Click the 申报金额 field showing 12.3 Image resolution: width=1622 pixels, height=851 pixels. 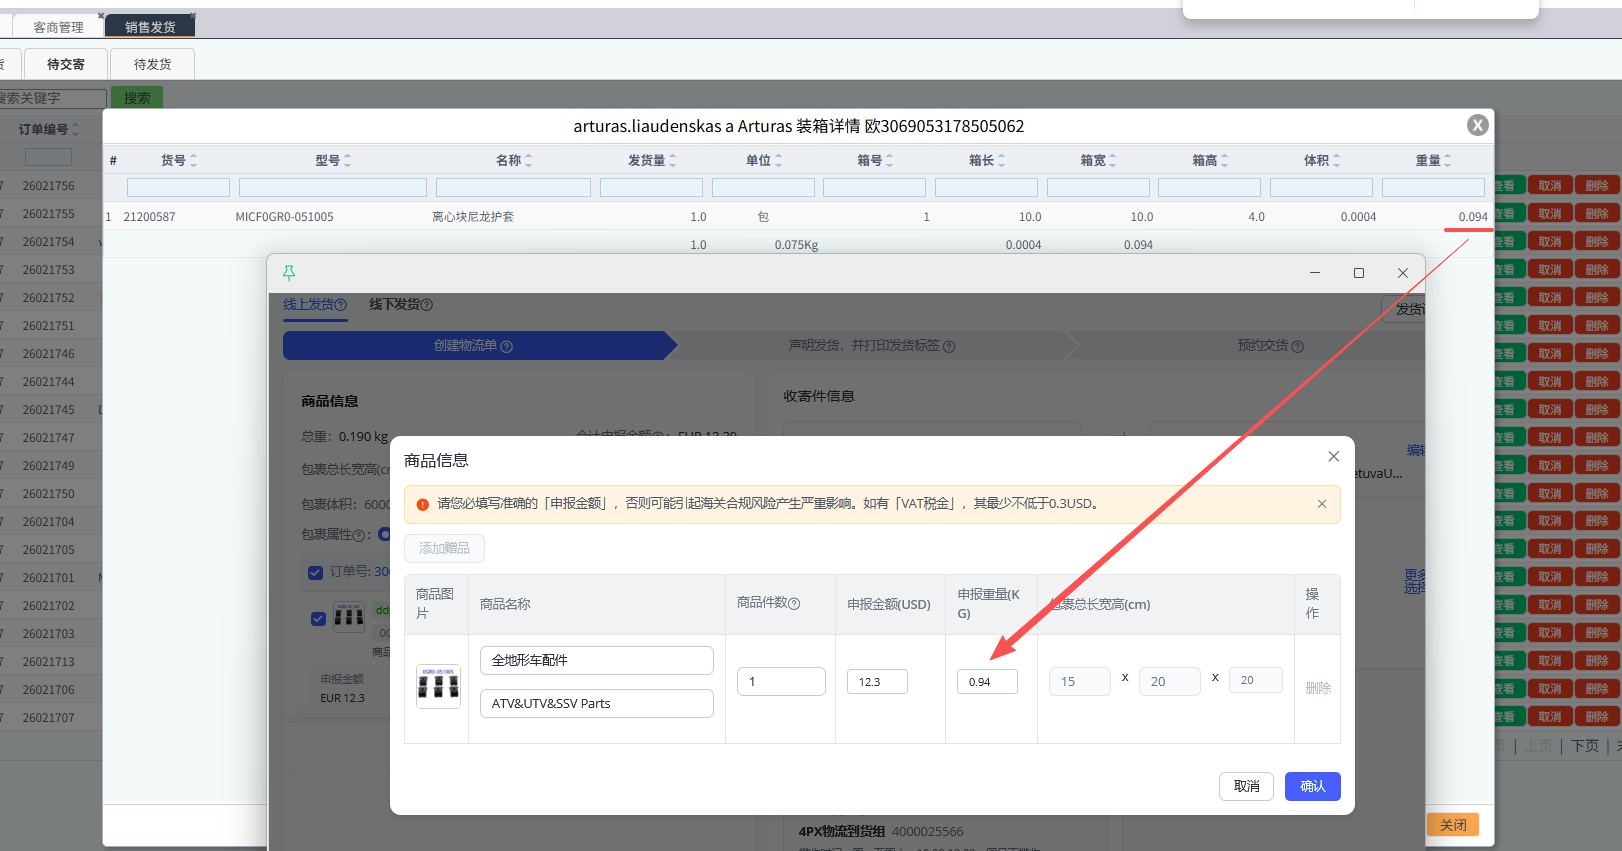pos(876,682)
